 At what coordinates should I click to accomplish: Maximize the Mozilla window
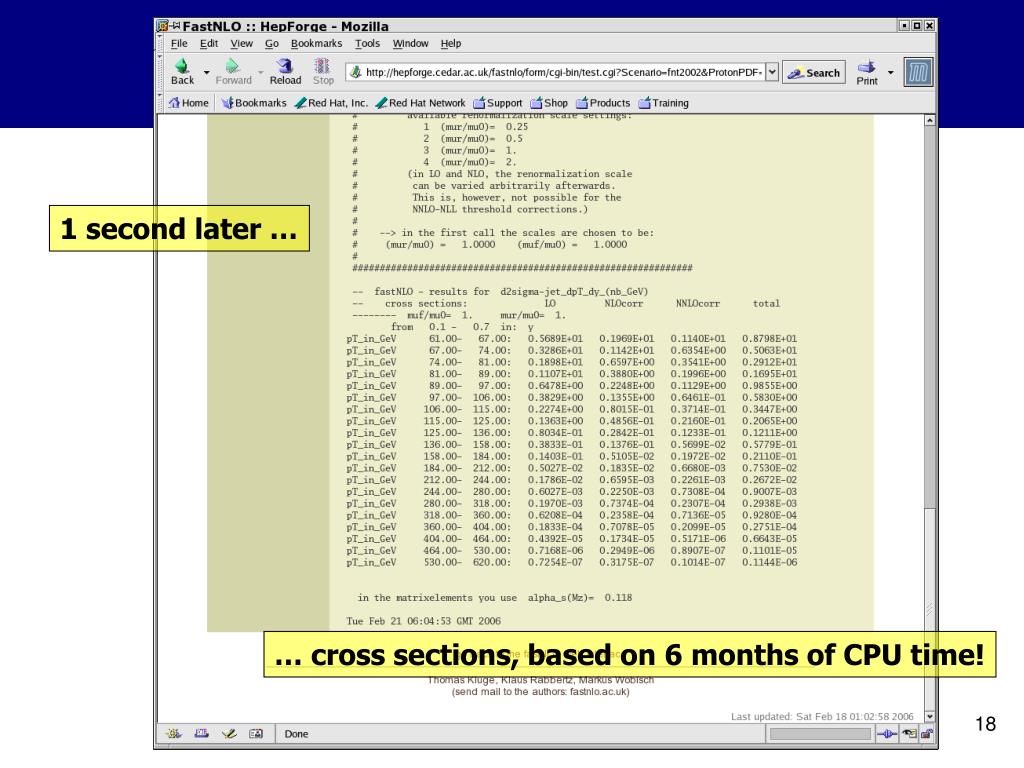[917, 25]
